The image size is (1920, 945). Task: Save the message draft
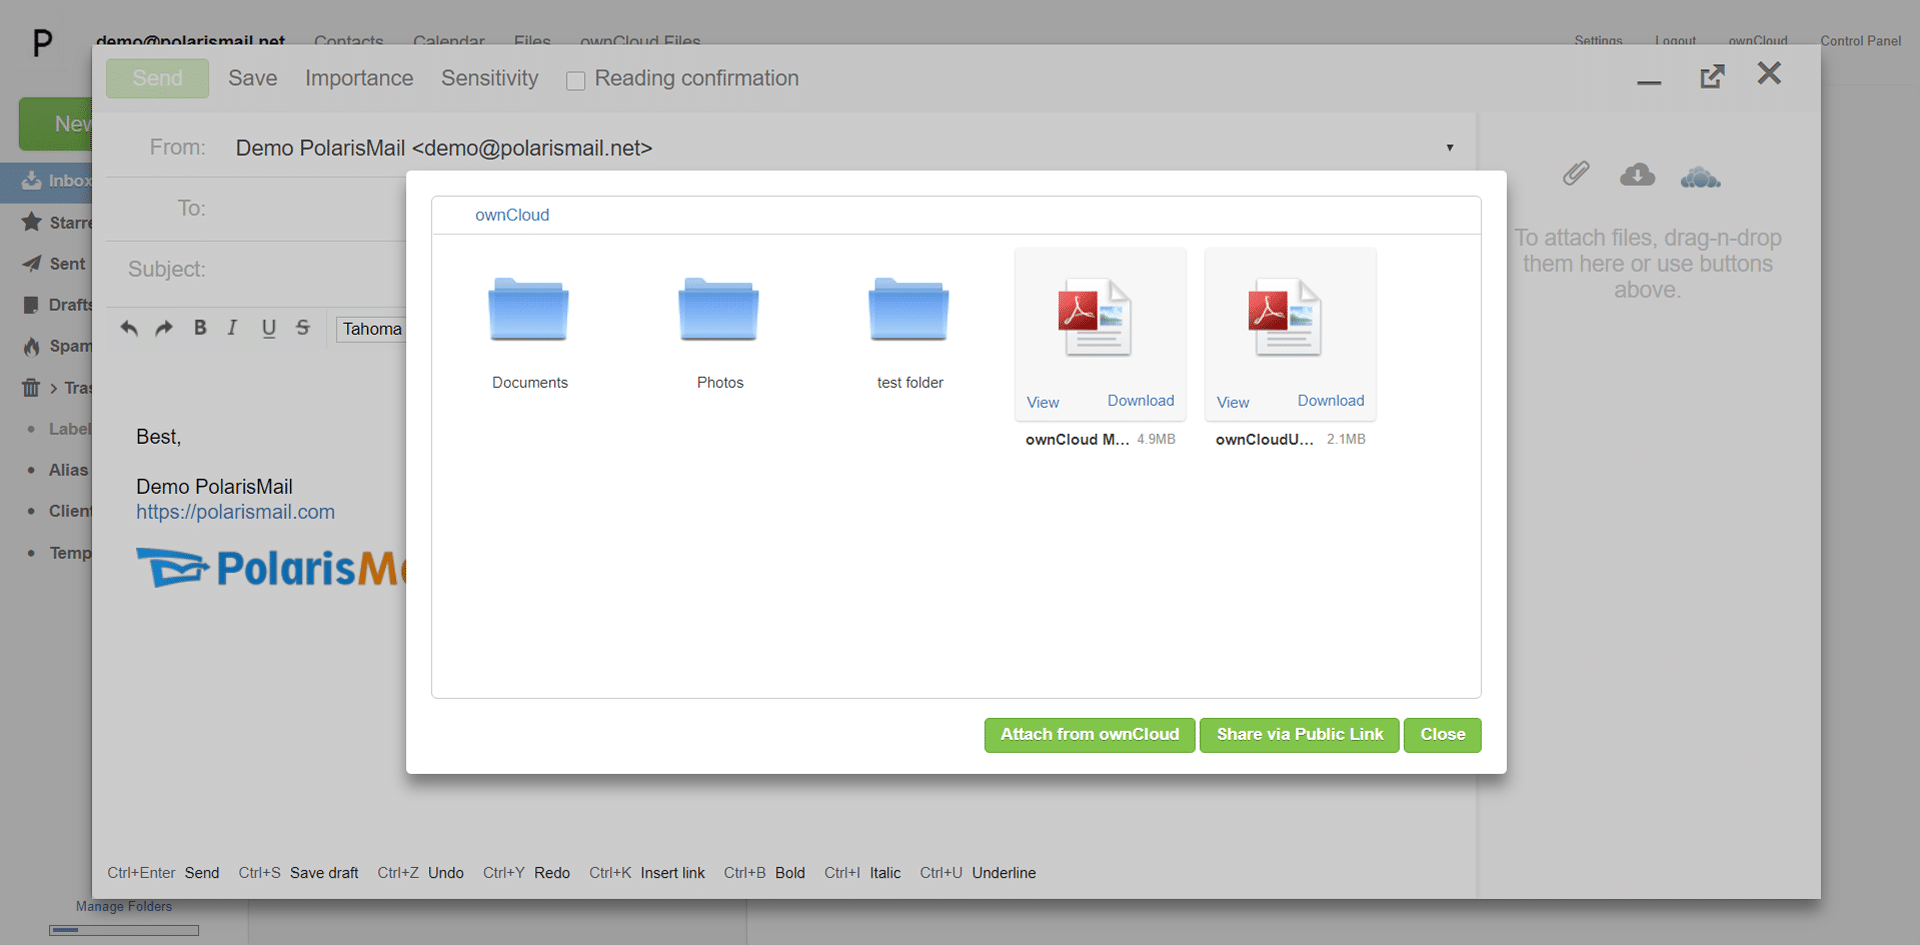click(x=252, y=78)
